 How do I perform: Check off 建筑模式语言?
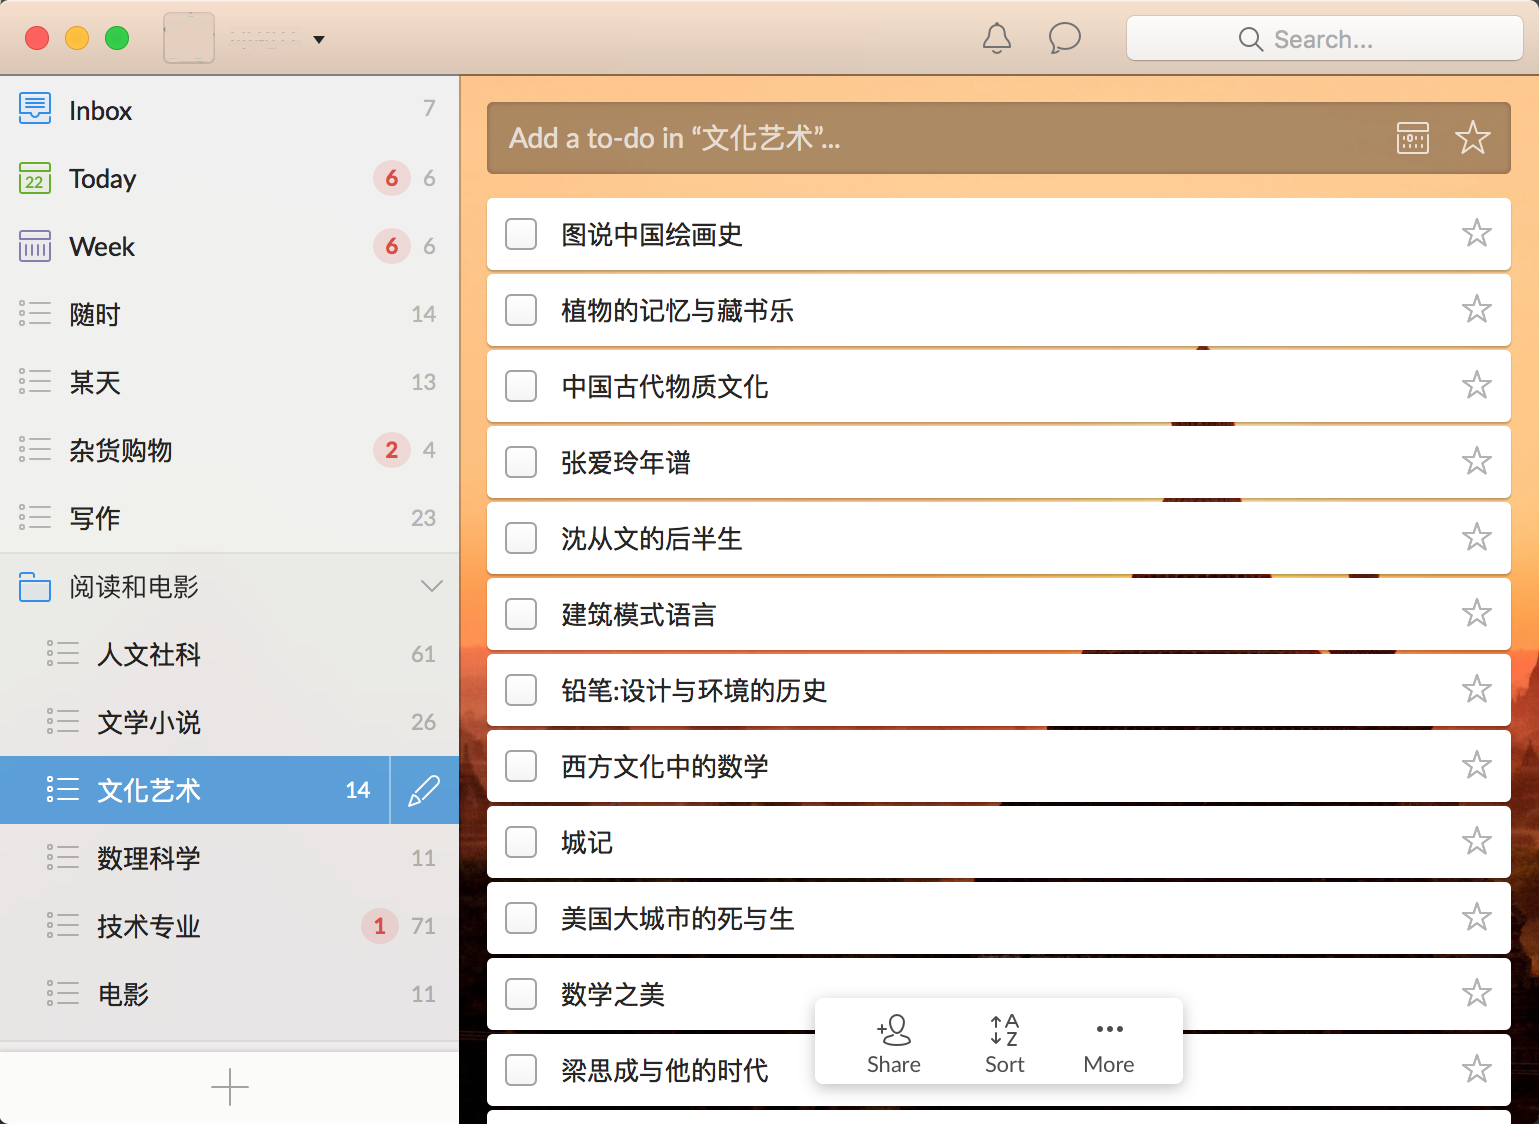[x=521, y=614]
